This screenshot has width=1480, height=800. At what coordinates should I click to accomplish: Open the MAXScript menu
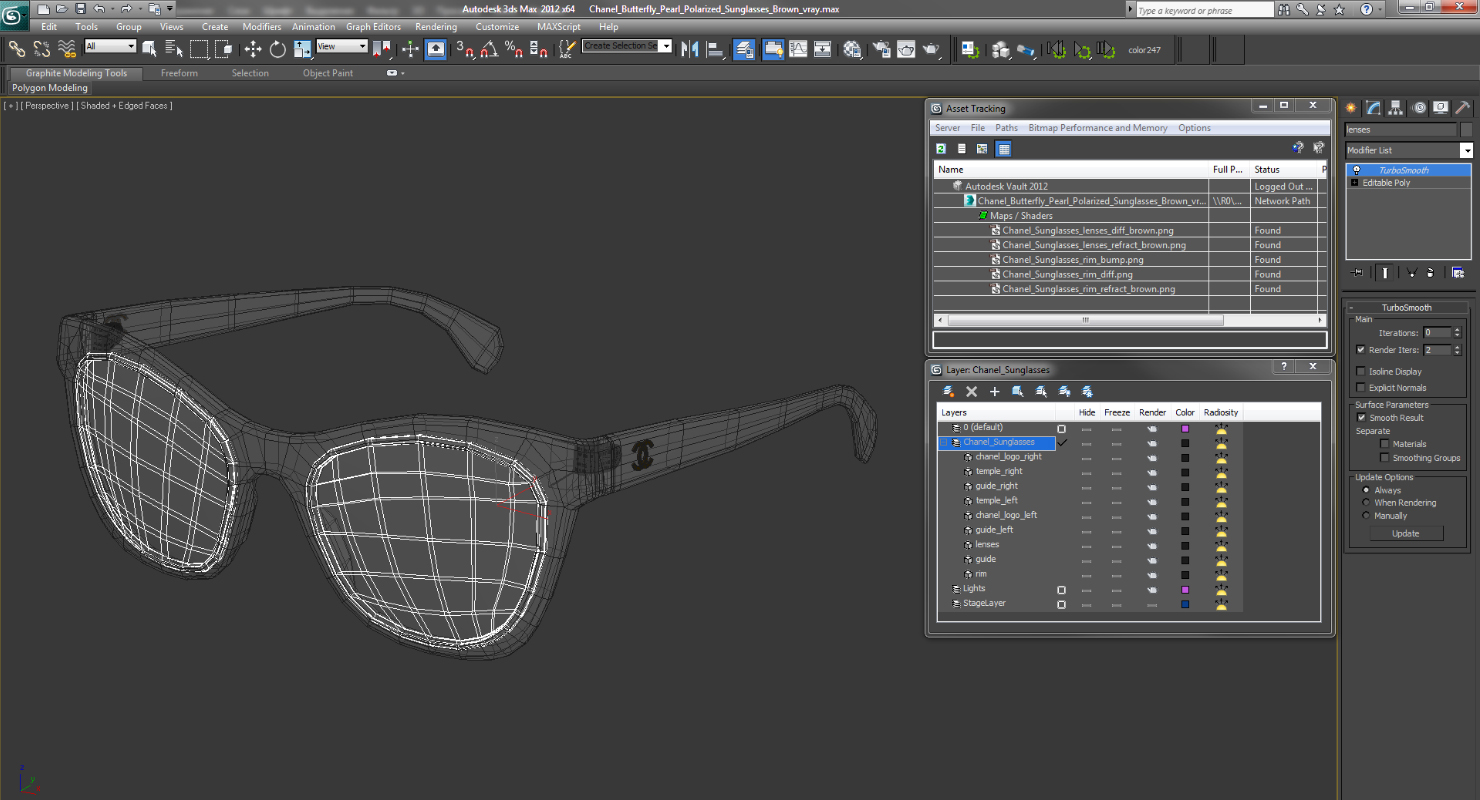pos(558,27)
